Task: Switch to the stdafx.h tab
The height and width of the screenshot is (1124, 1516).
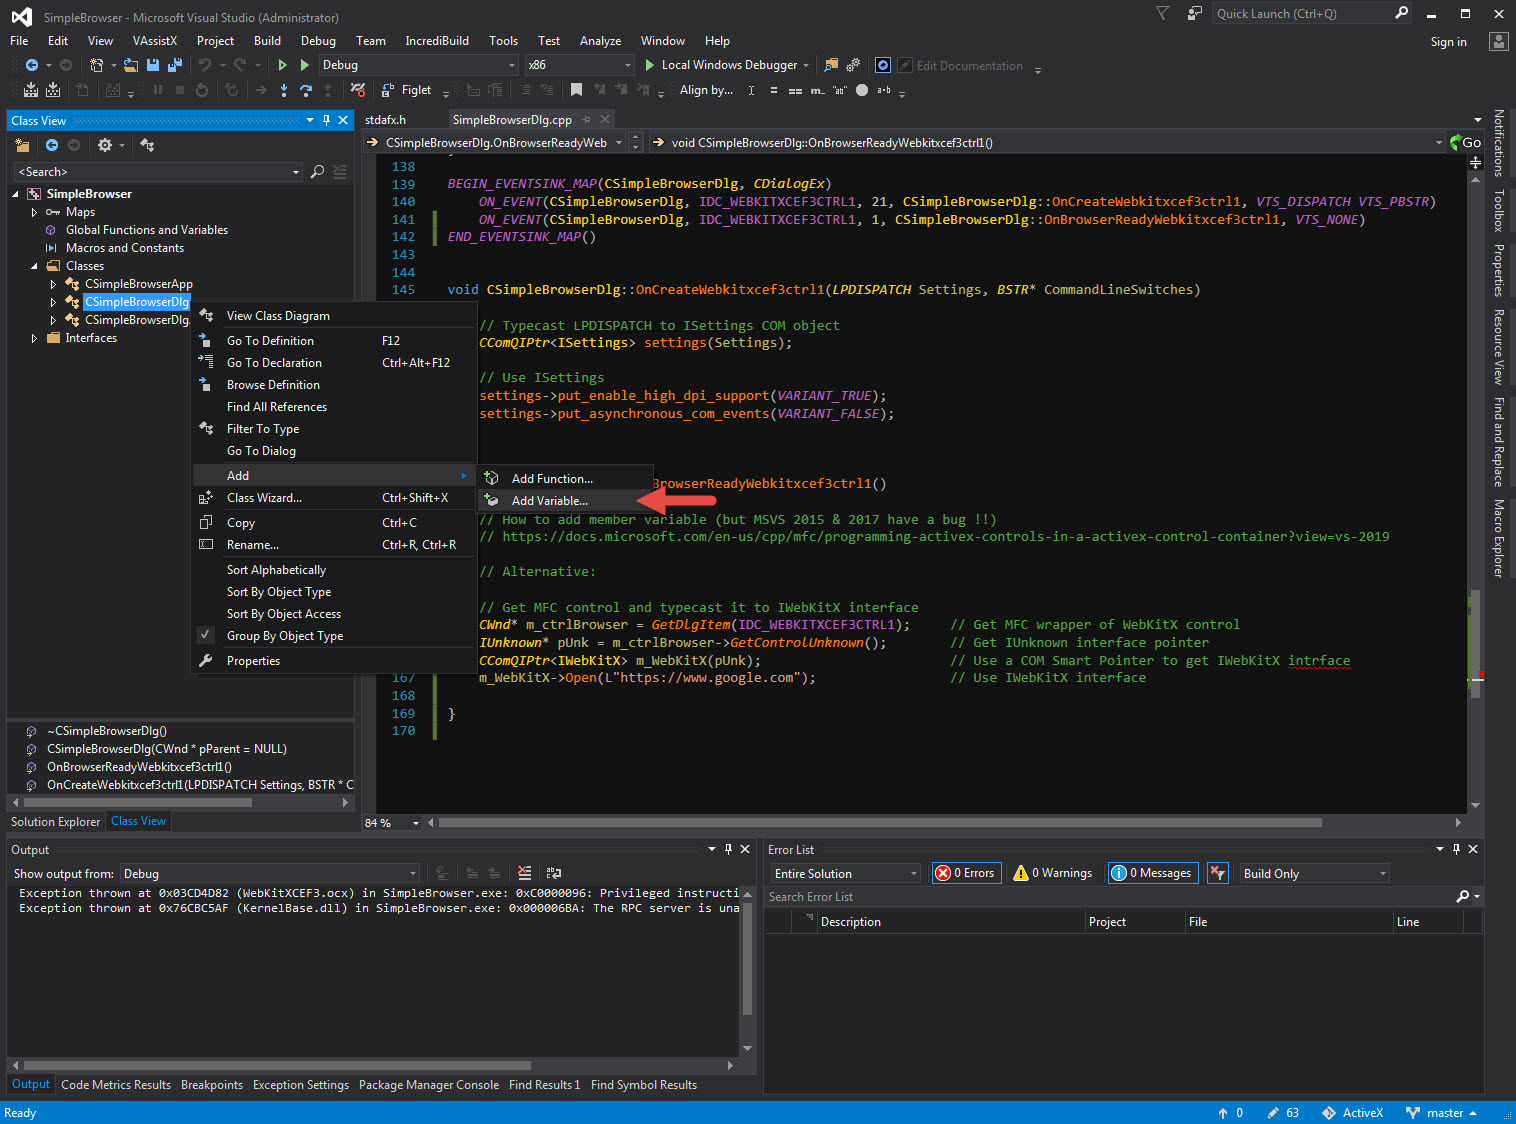Action: pyautogui.click(x=385, y=120)
